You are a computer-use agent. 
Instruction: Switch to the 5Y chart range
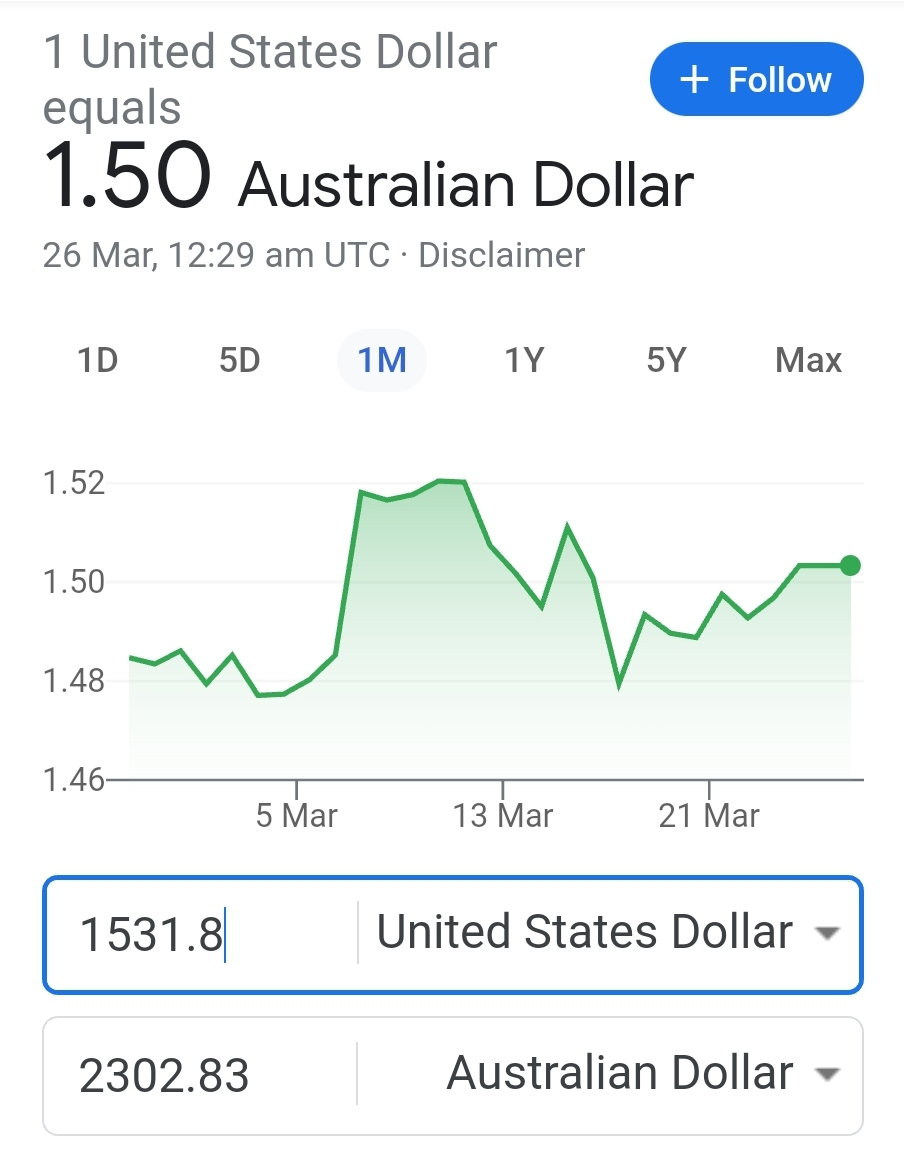[x=666, y=360]
